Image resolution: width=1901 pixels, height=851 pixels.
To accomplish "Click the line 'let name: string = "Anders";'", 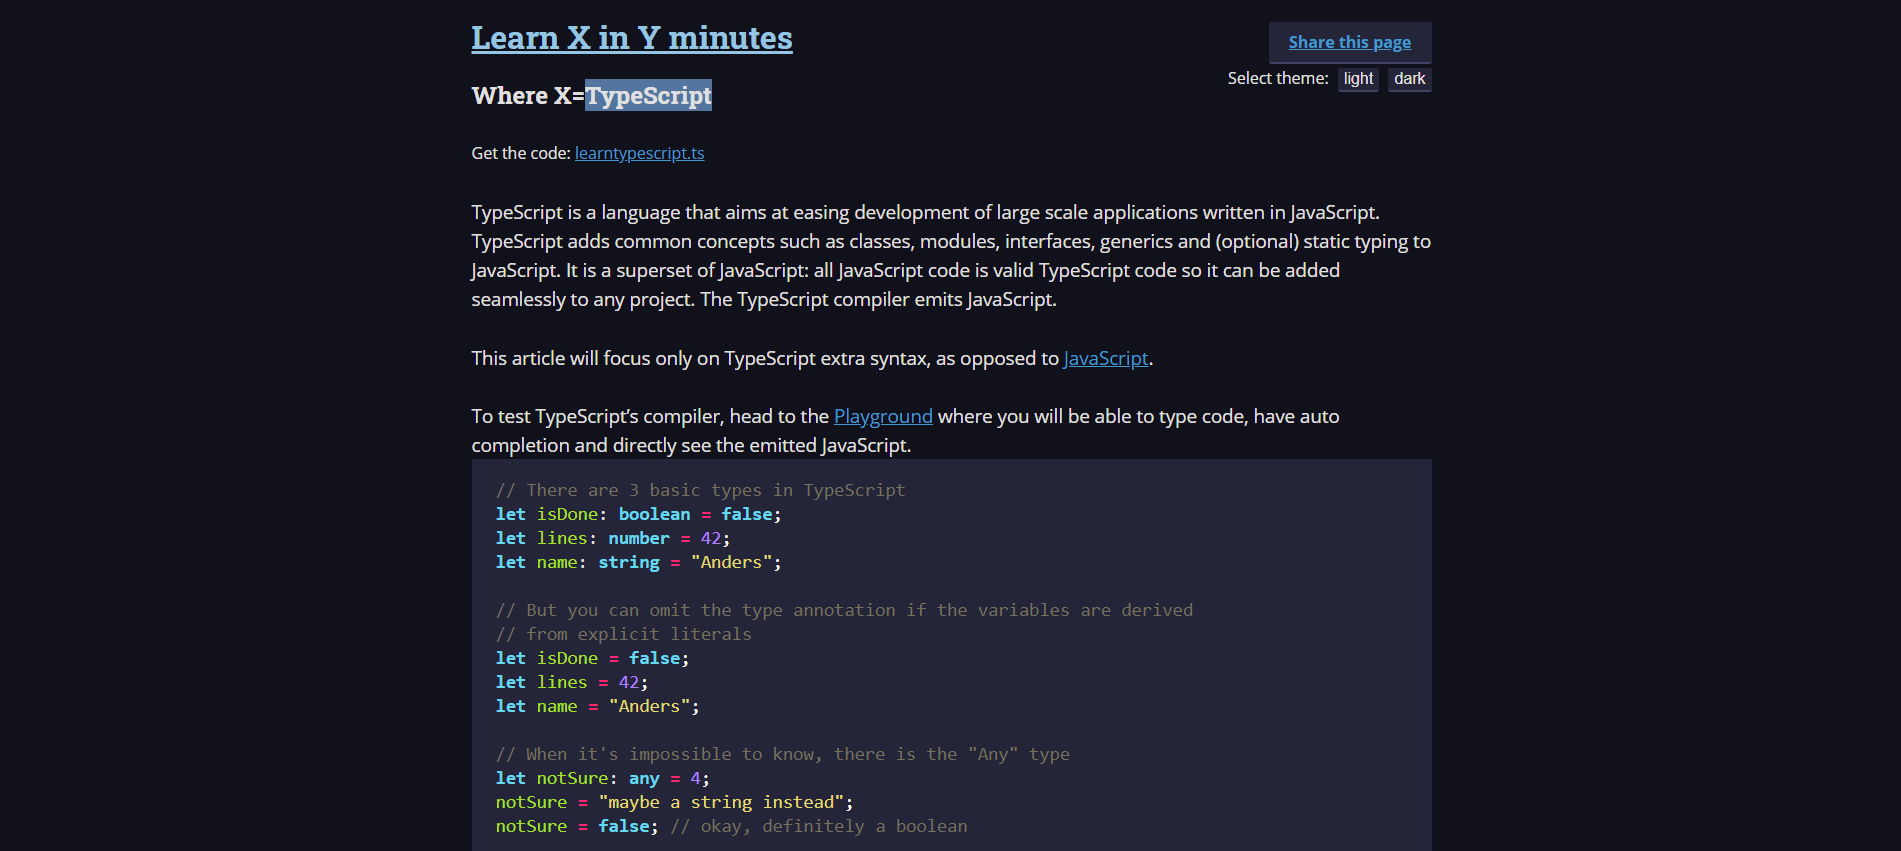I will pos(638,562).
